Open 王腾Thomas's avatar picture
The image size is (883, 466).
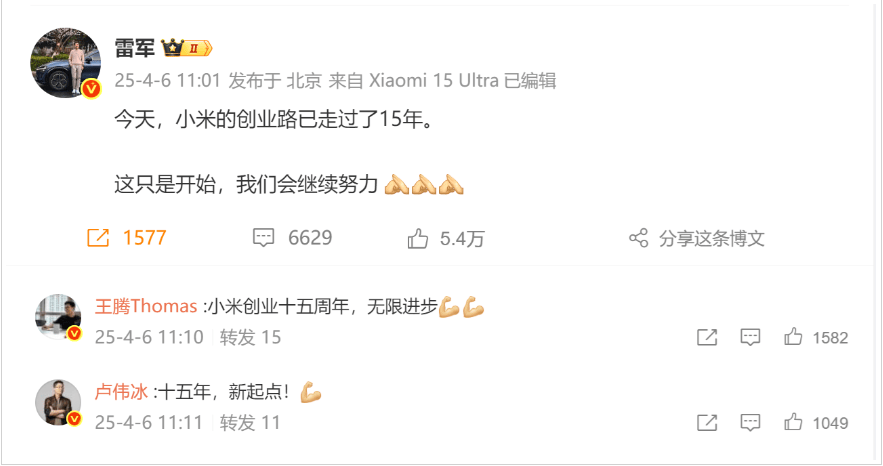coord(58,317)
